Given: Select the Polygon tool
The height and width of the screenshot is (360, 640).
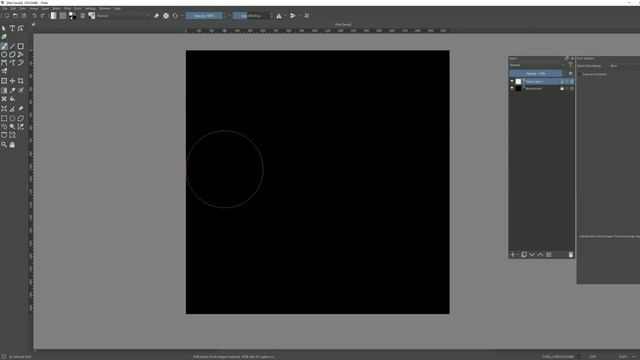Looking at the screenshot, I should coord(12,54).
